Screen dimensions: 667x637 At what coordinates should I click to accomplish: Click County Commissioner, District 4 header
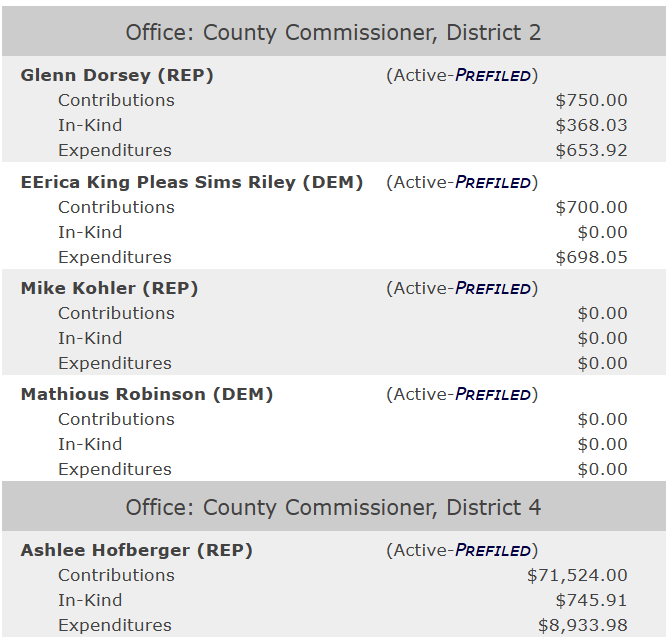(x=333, y=507)
